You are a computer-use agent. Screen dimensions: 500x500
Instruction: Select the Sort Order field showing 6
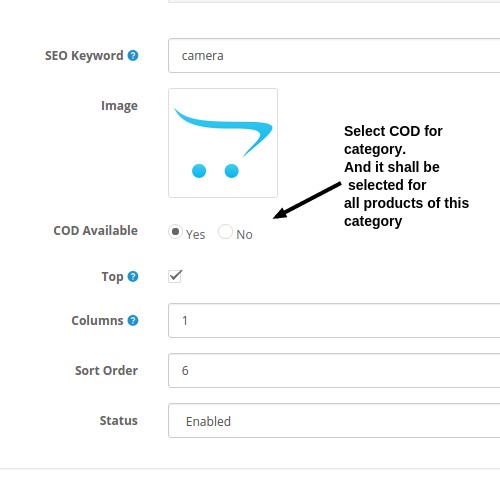click(x=334, y=370)
